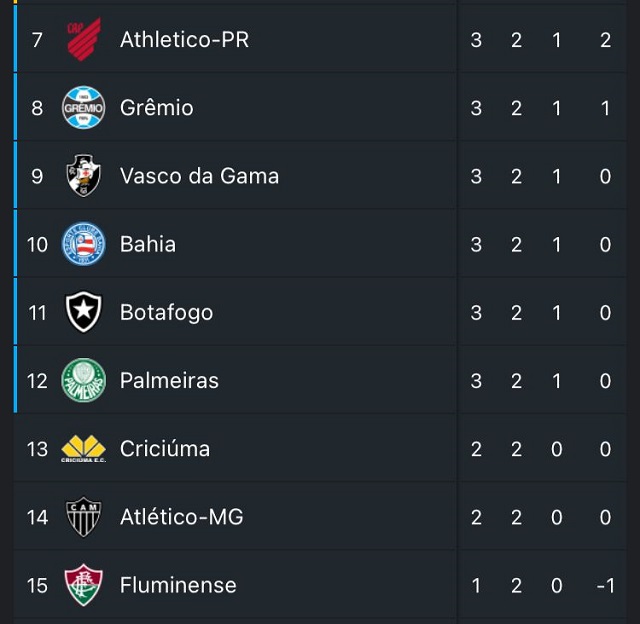Select Criciúma in the standings

point(165,449)
